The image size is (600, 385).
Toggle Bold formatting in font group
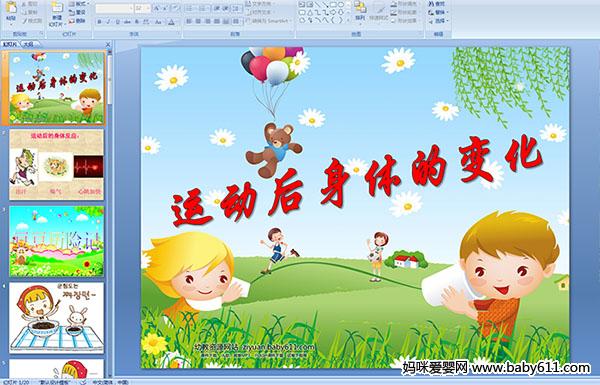click(99, 22)
